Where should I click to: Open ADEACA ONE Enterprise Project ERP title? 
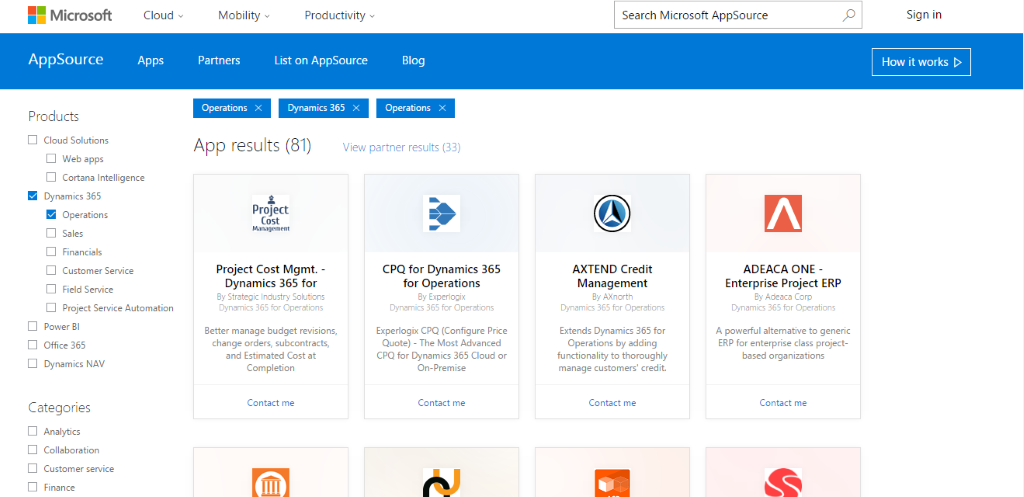pos(783,276)
